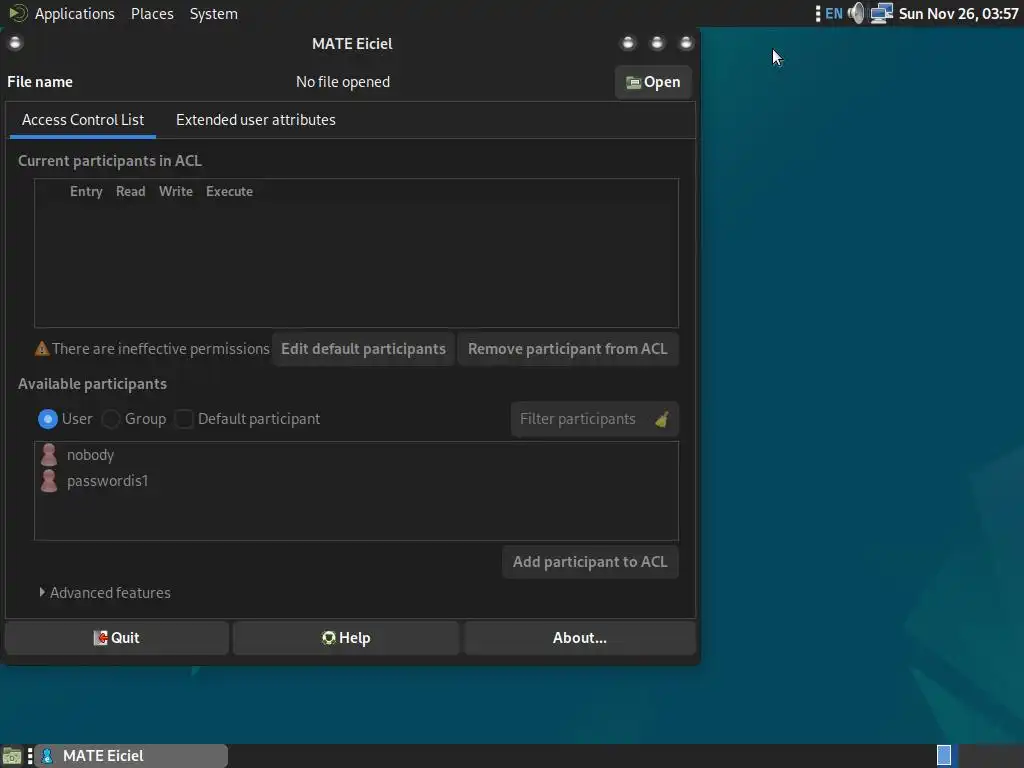Open the Help documentation
1024x768 pixels.
[x=346, y=638]
